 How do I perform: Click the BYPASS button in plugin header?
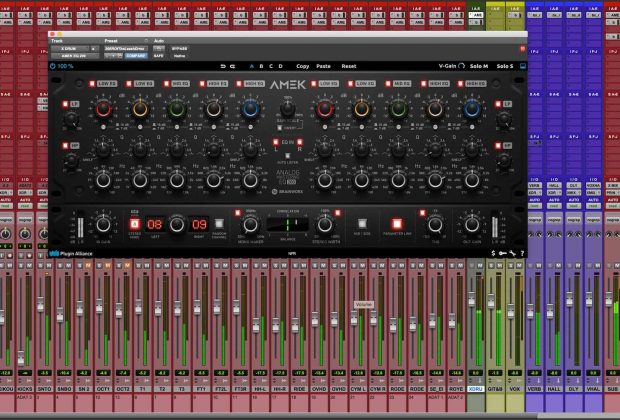[x=178, y=48]
